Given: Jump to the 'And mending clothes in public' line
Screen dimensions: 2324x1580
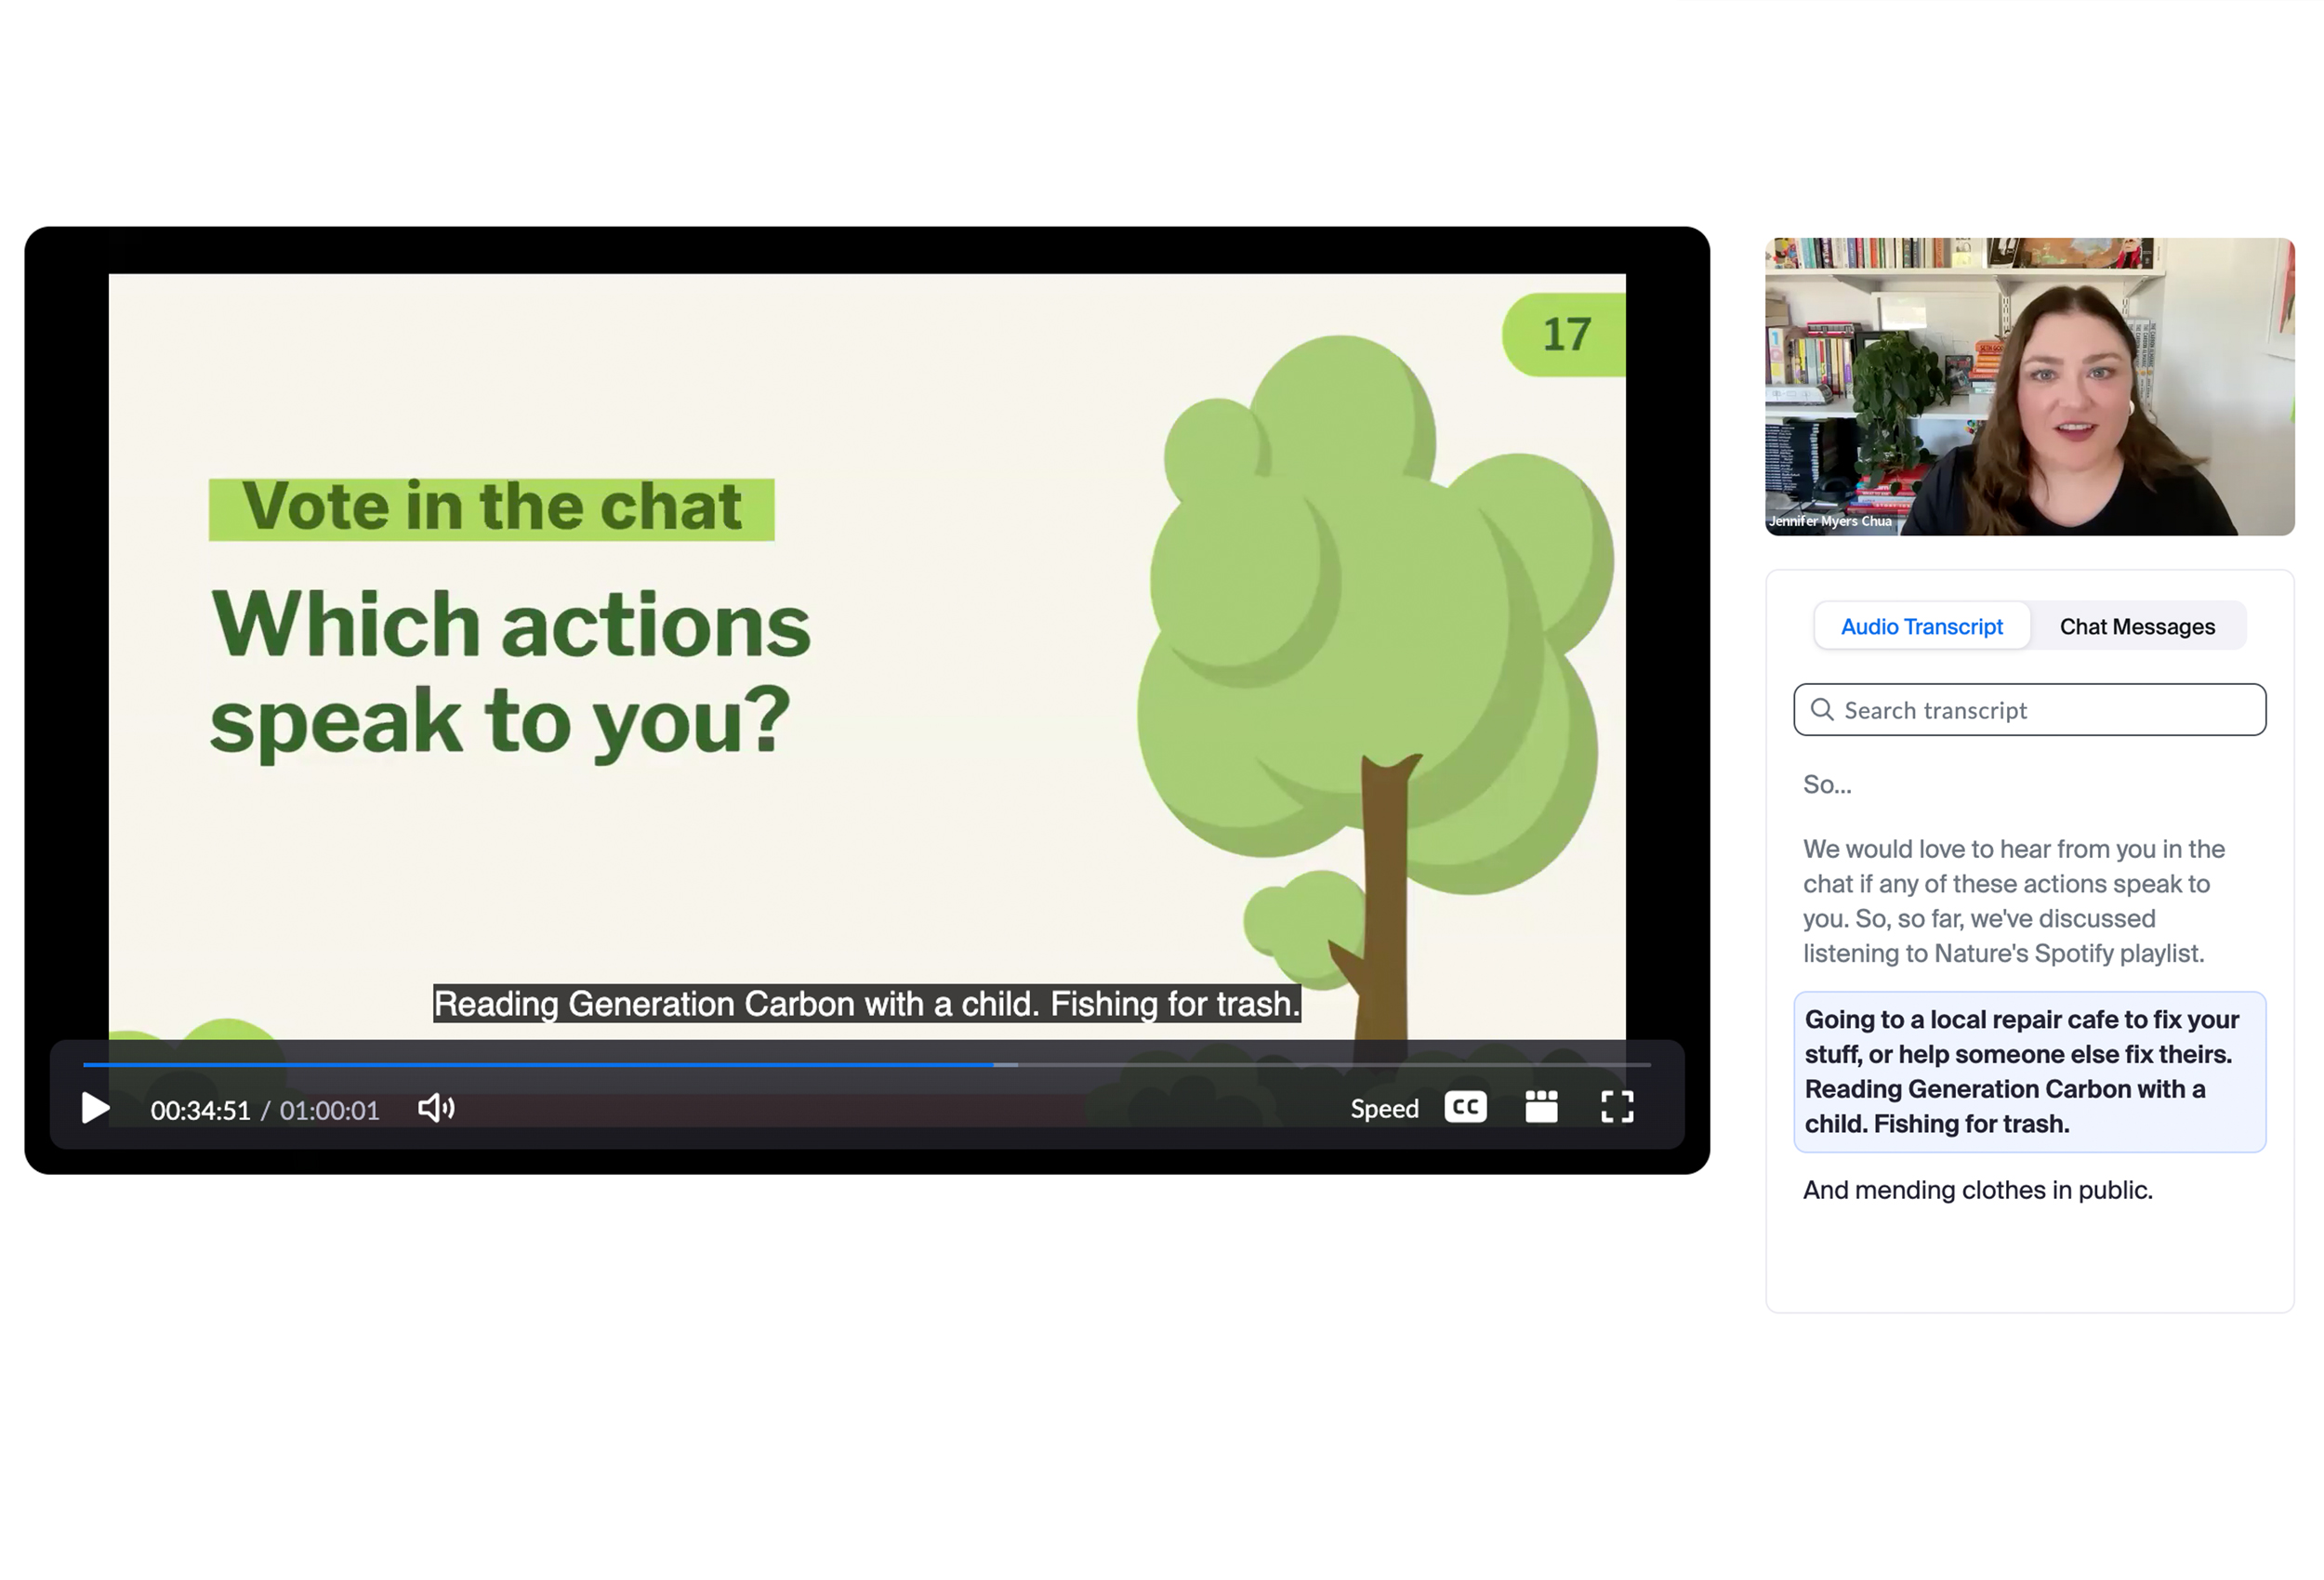Looking at the screenshot, I should pyautogui.click(x=1977, y=1190).
